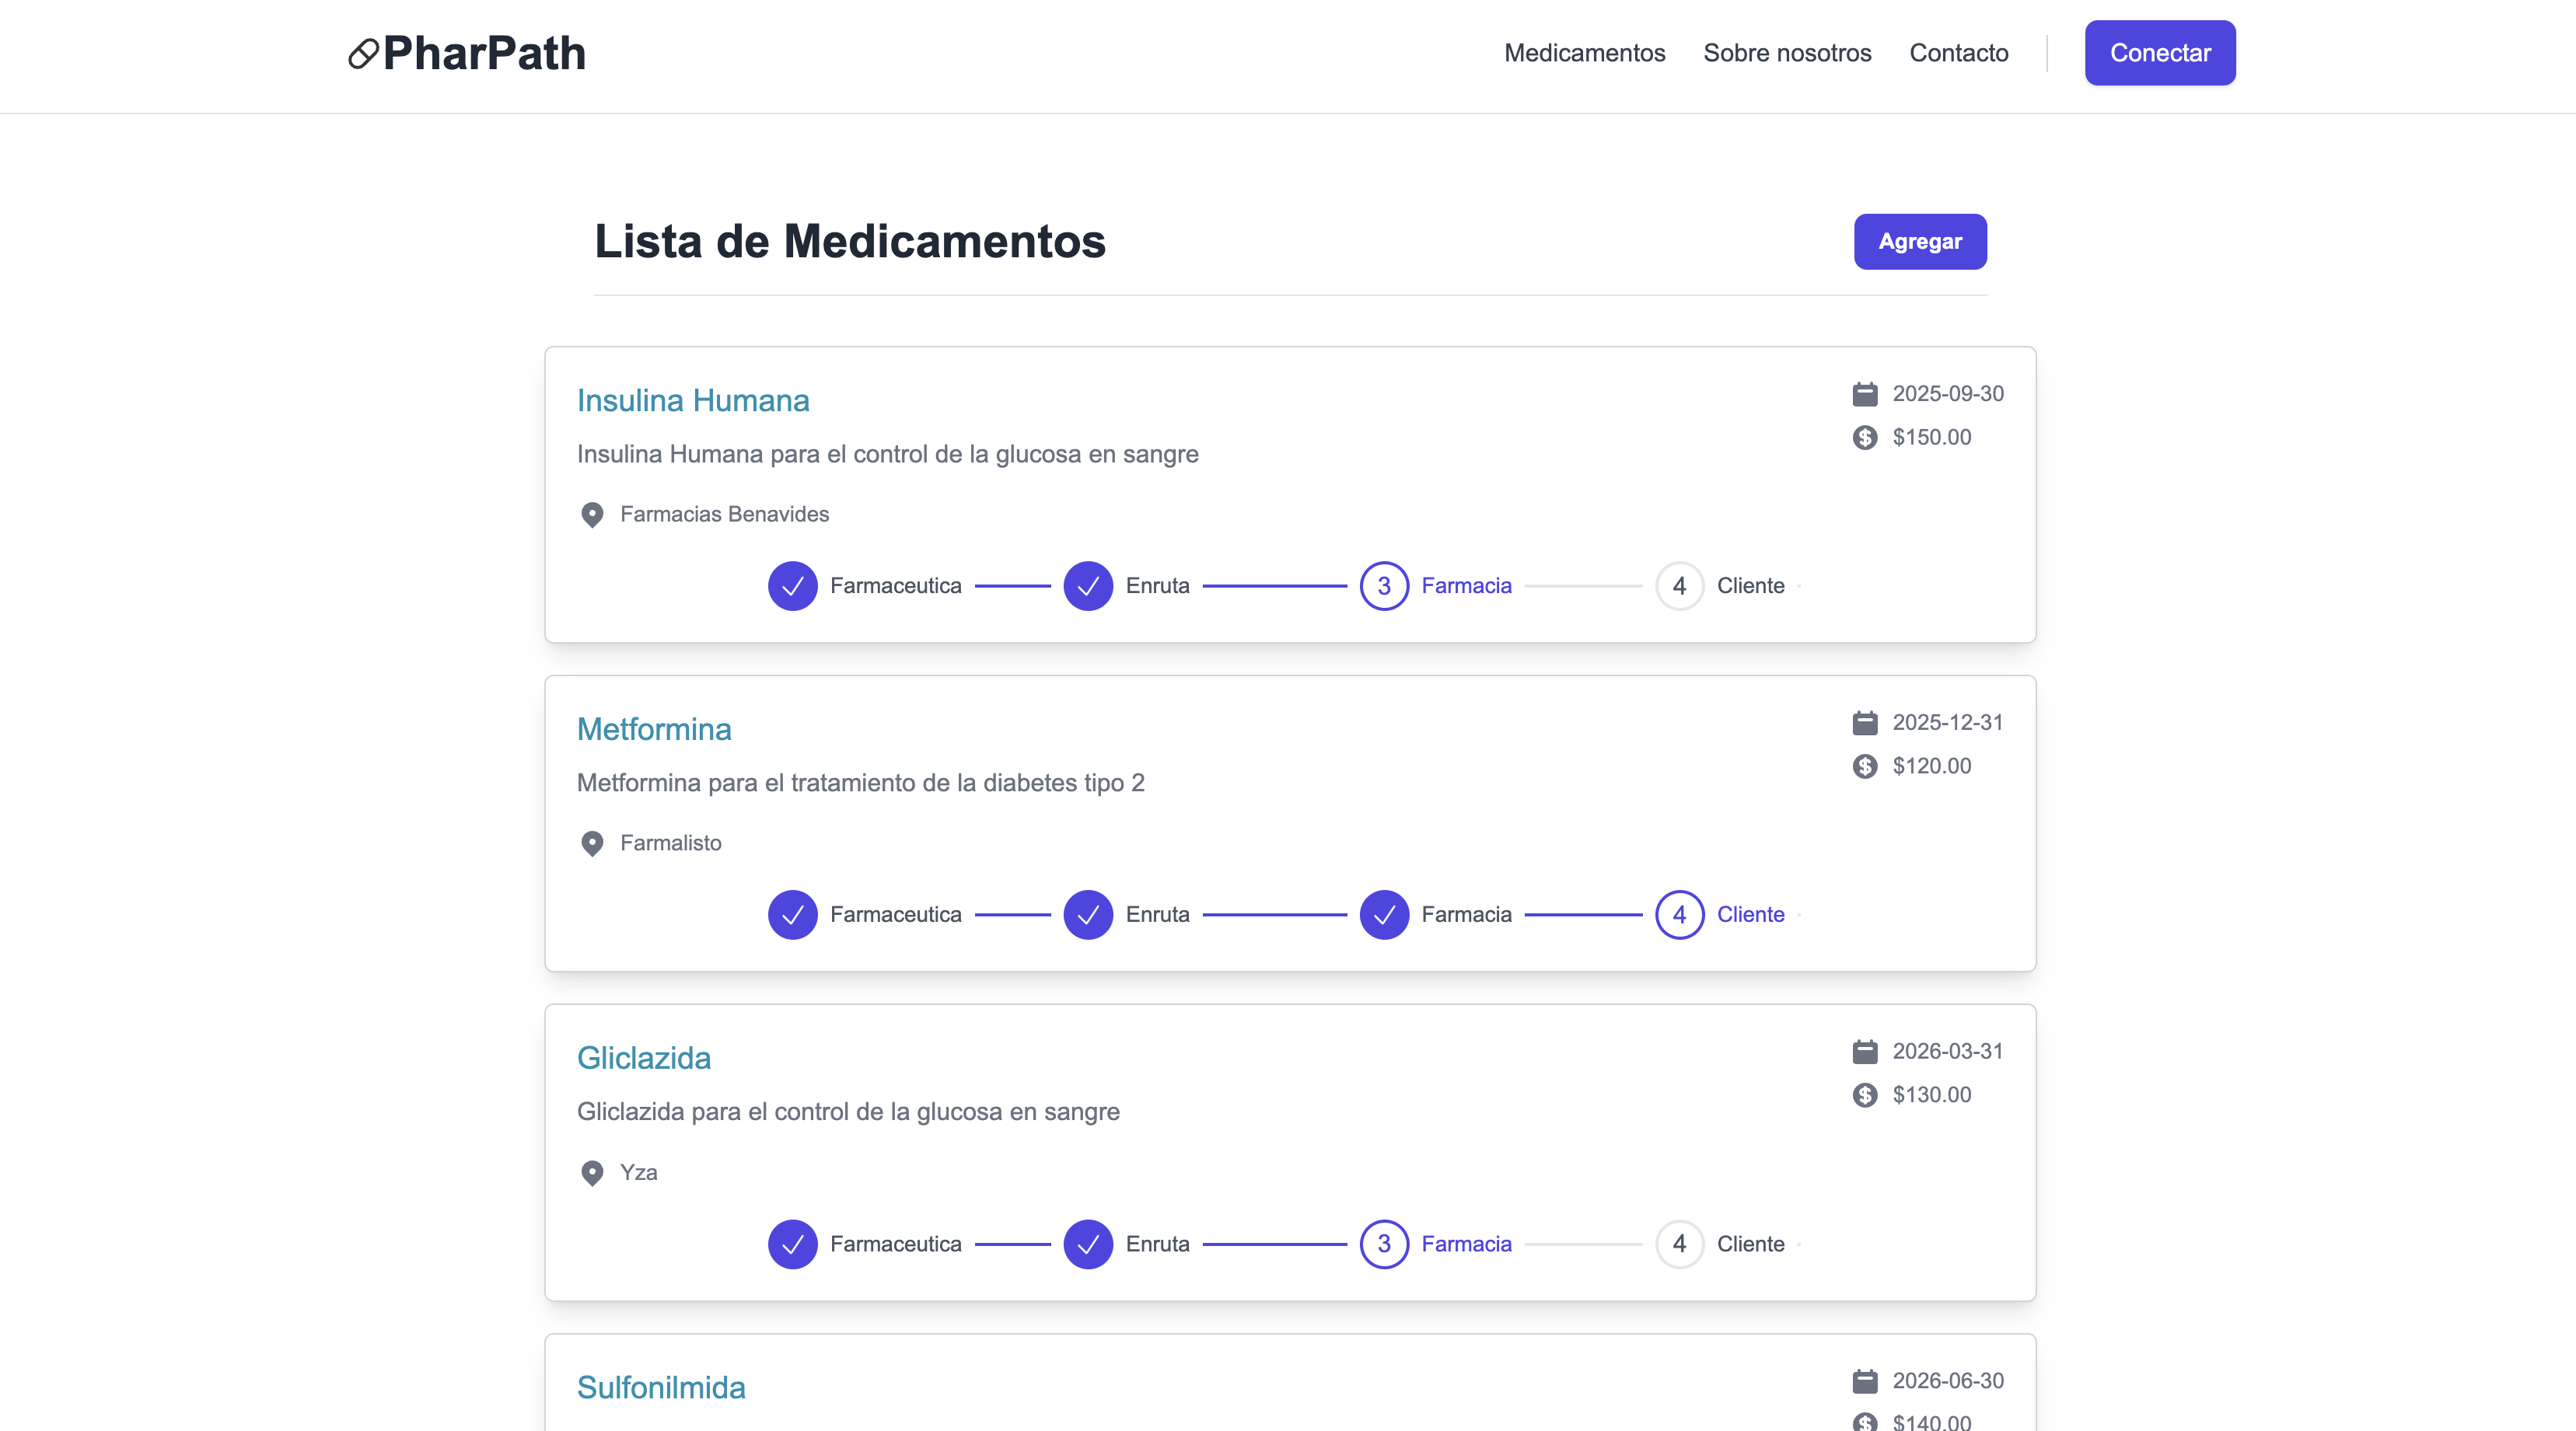Click the Conectar button
The height and width of the screenshot is (1431, 2576).
(x=2160, y=53)
